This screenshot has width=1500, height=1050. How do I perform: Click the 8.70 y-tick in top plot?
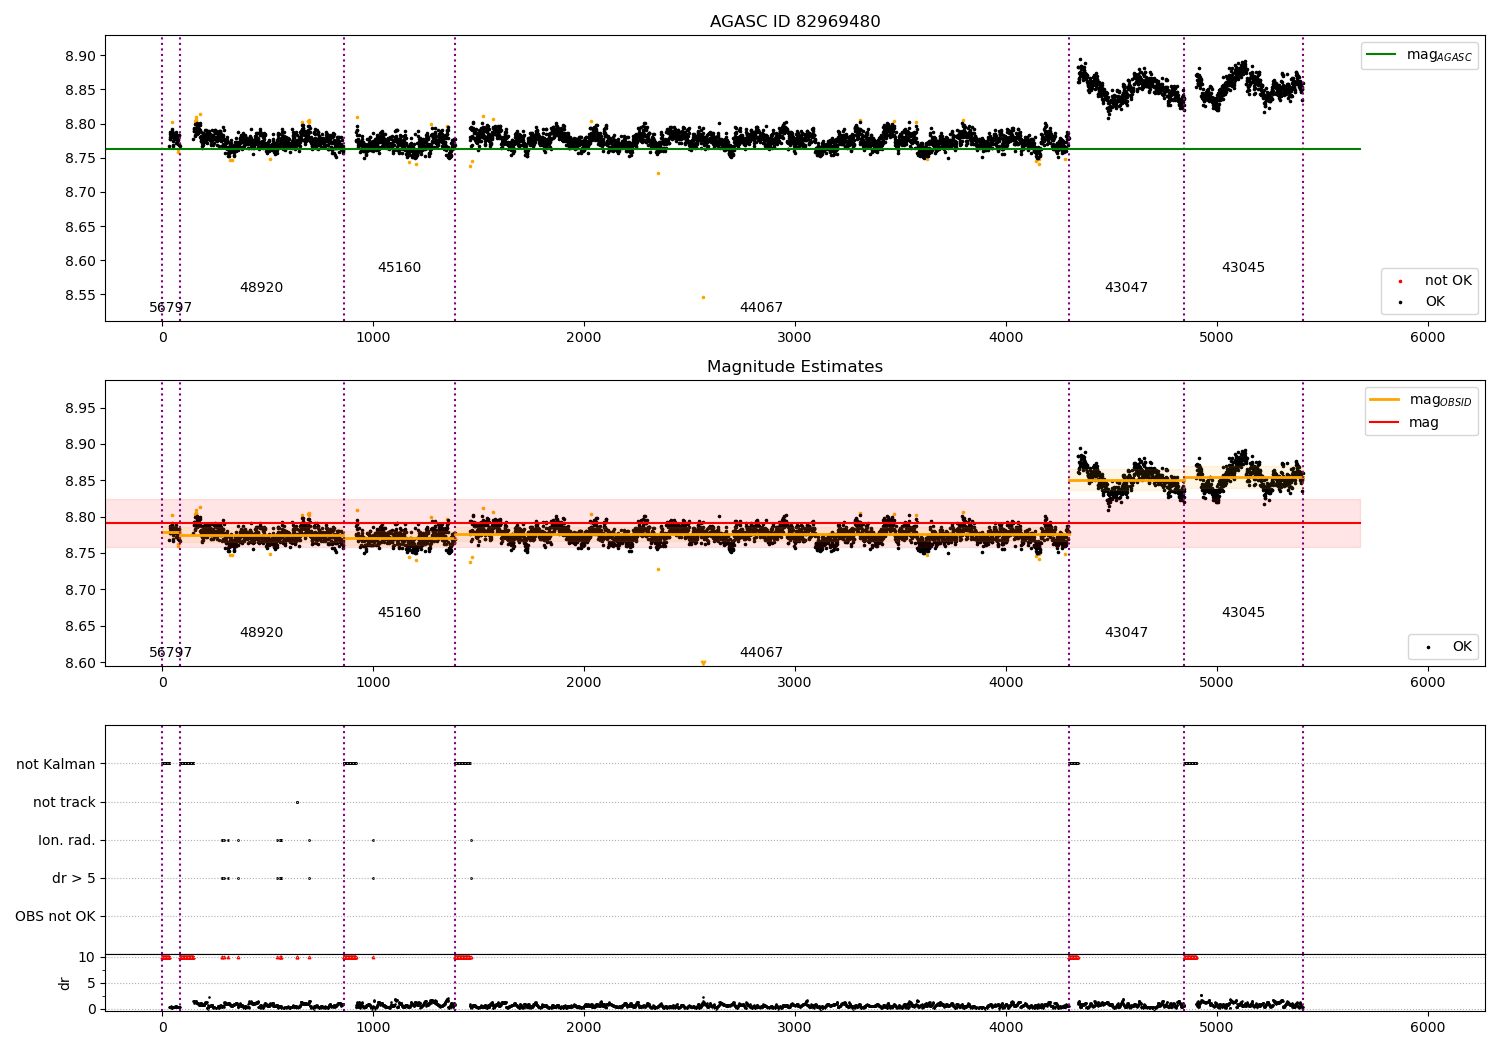click(x=80, y=192)
